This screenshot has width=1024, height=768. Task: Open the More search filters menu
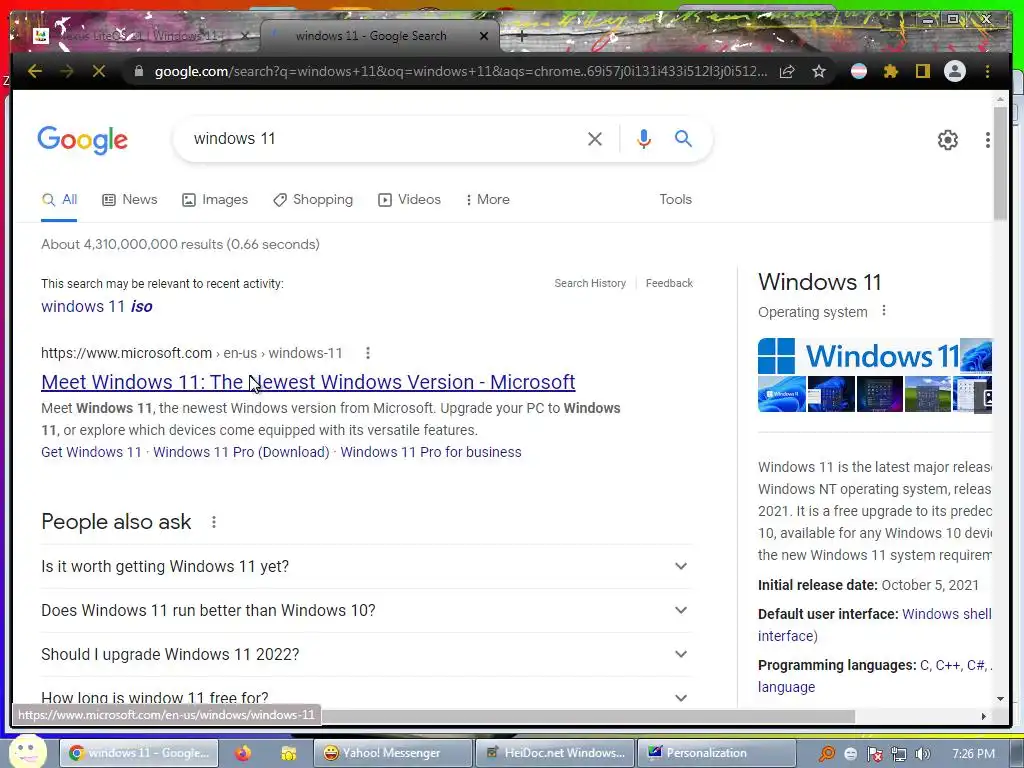[487, 200]
